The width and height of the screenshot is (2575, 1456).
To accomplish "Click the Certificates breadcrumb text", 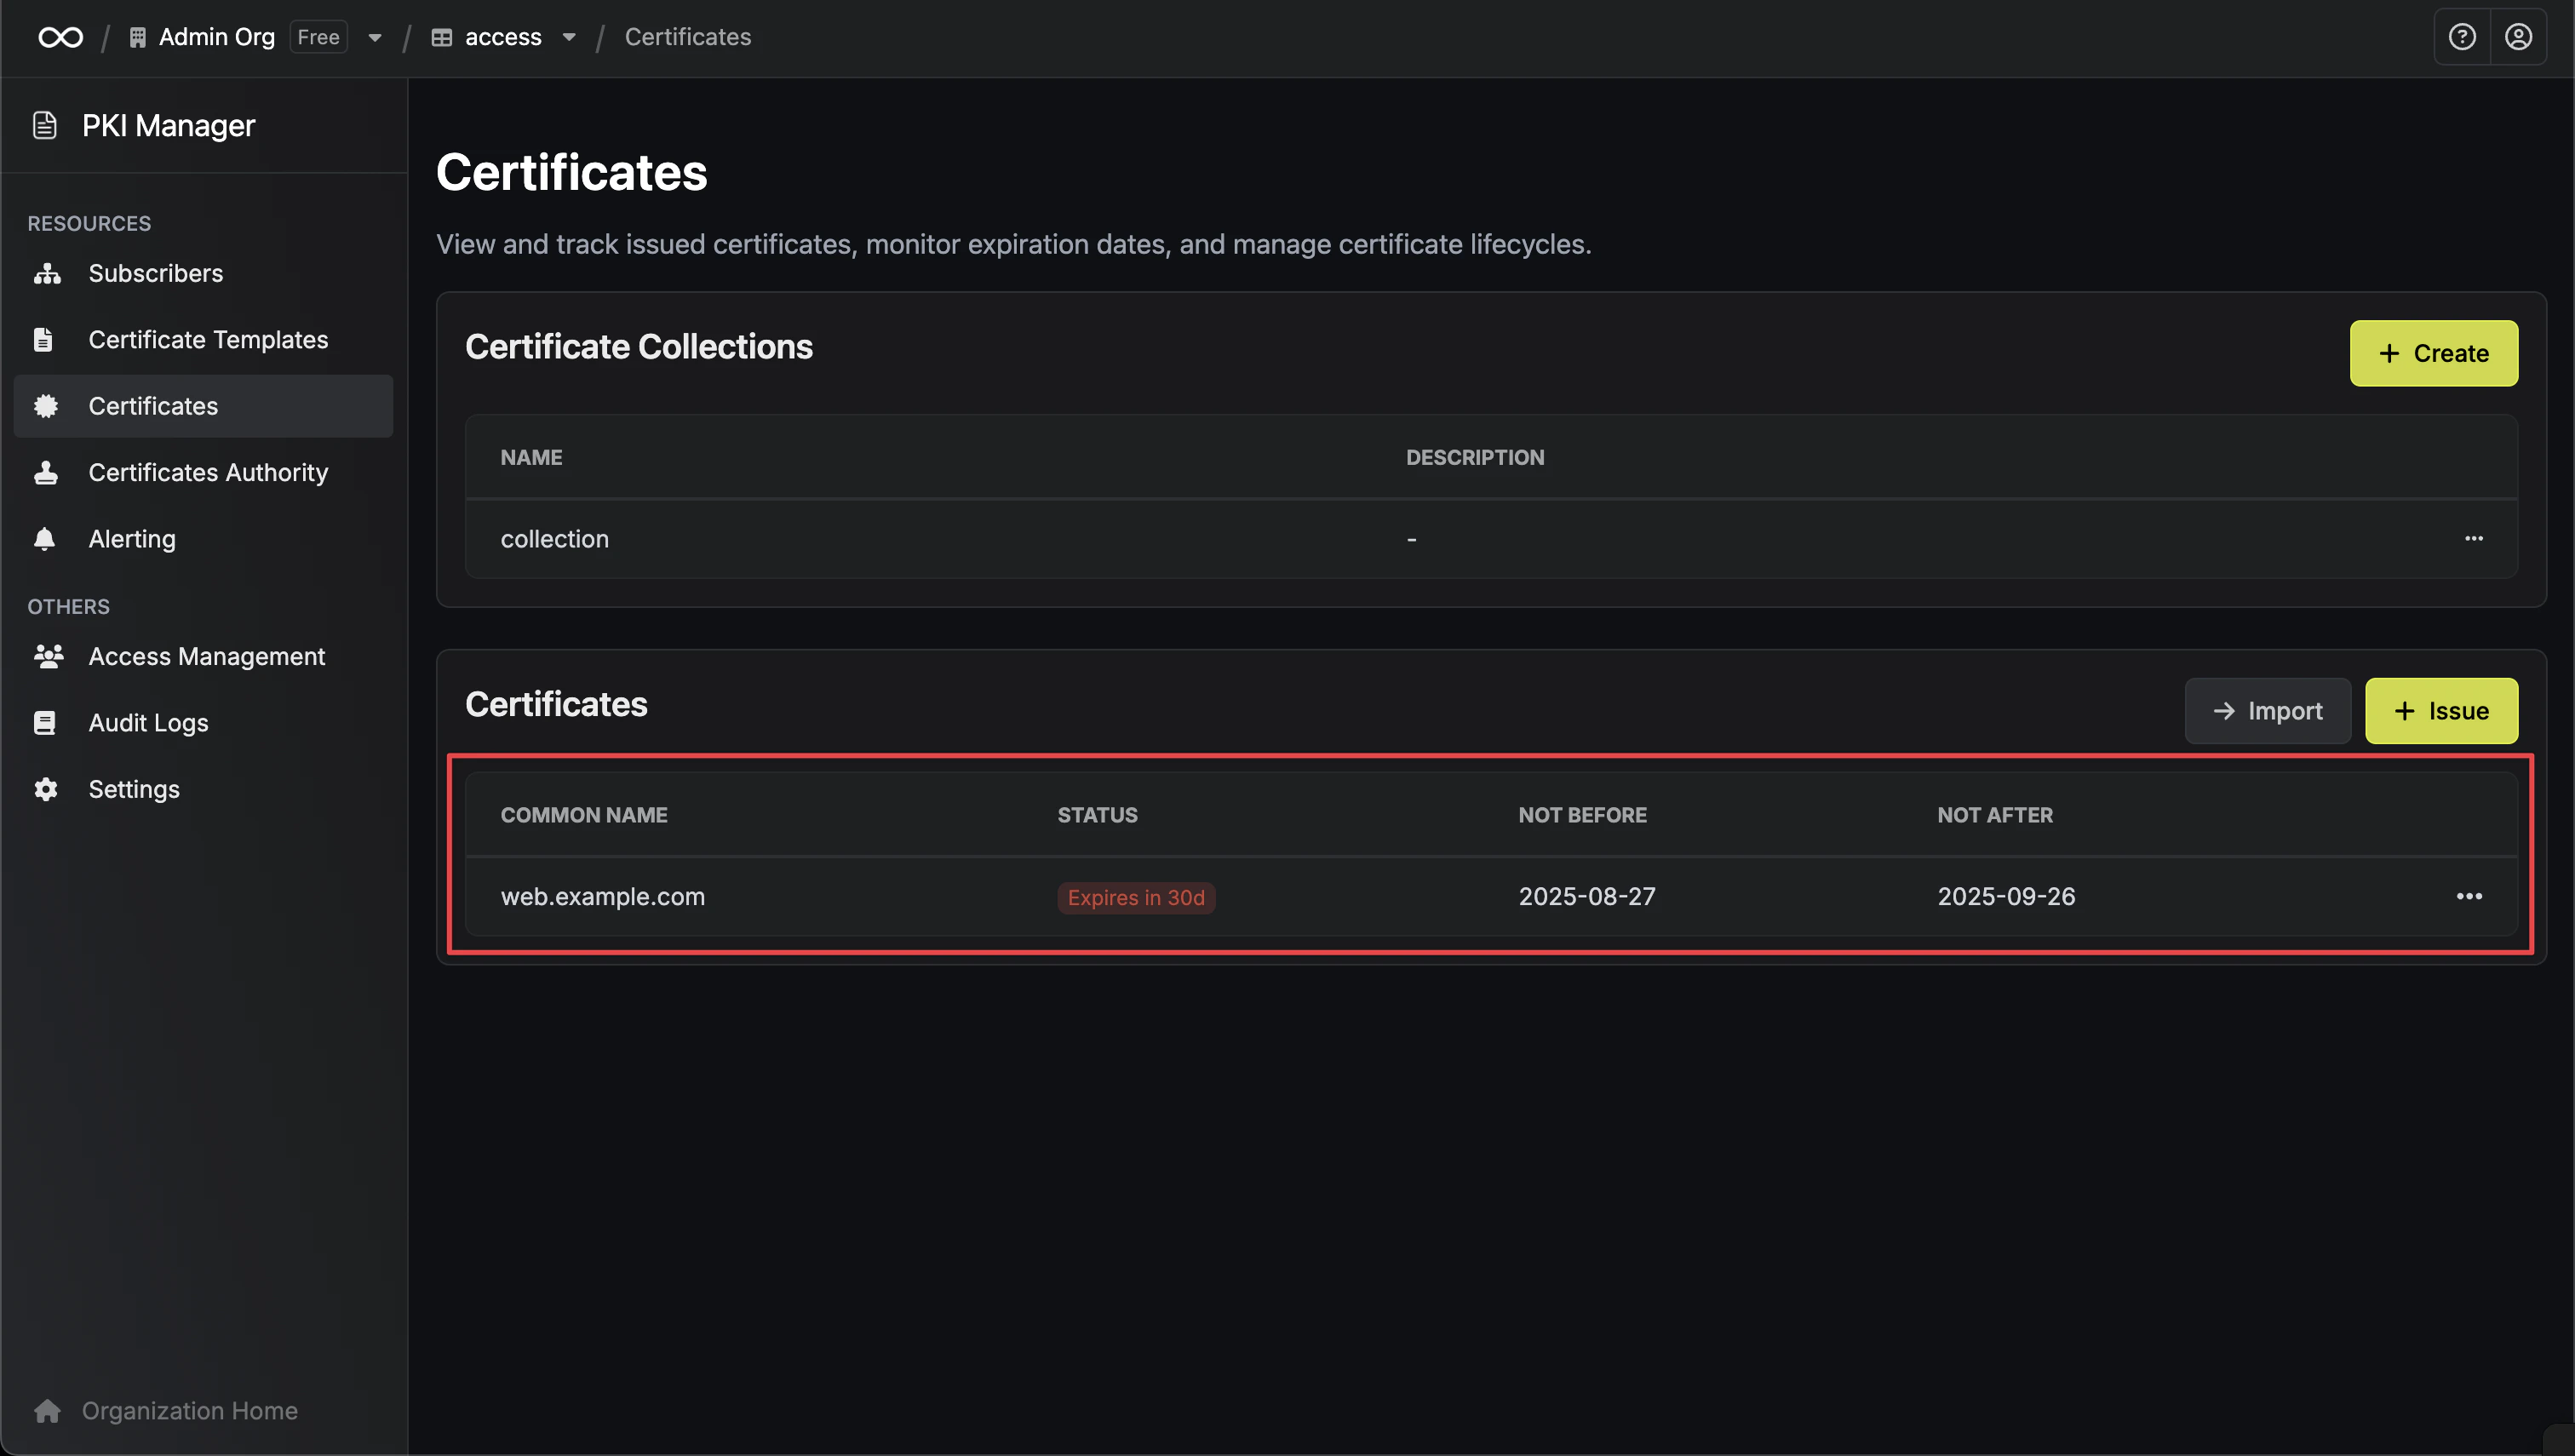I will pos(688,37).
